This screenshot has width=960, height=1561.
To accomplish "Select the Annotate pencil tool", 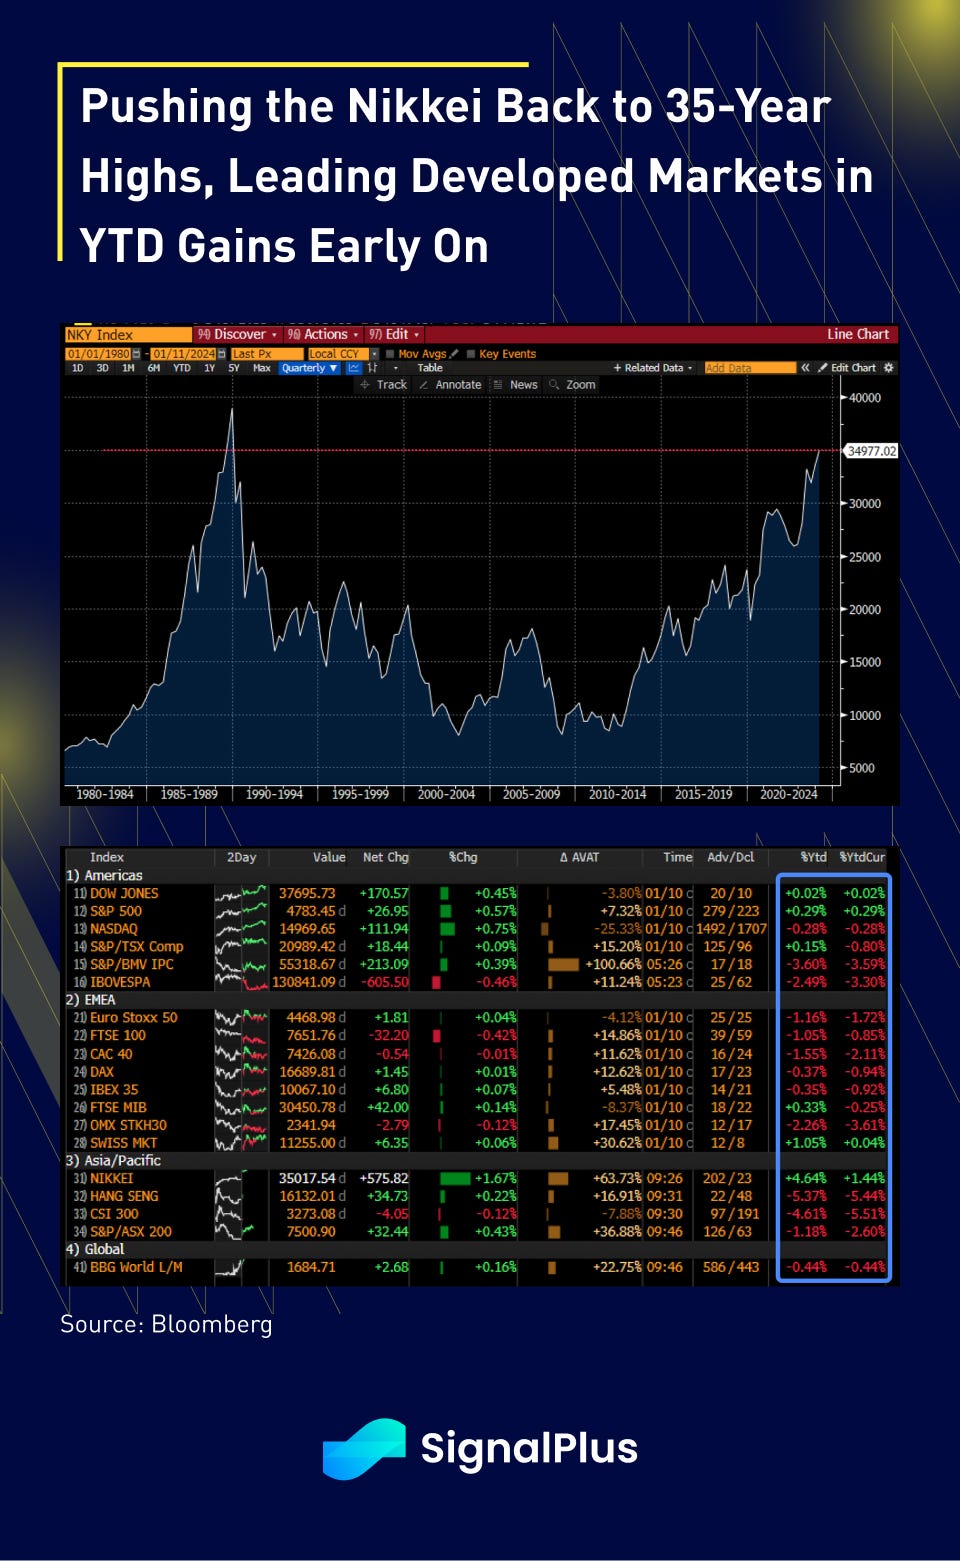I will (449, 385).
